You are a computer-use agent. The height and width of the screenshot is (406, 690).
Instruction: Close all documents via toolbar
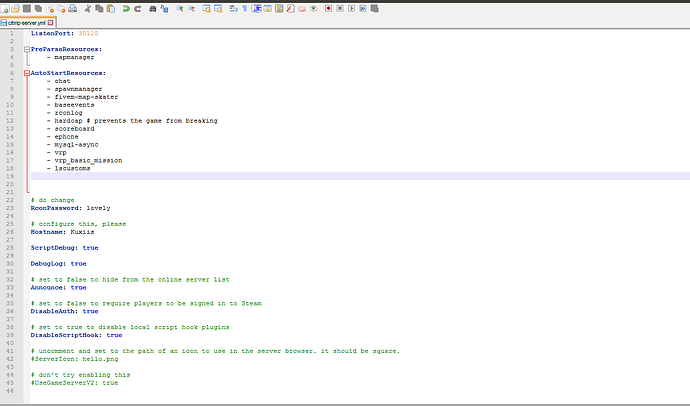coord(61,8)
